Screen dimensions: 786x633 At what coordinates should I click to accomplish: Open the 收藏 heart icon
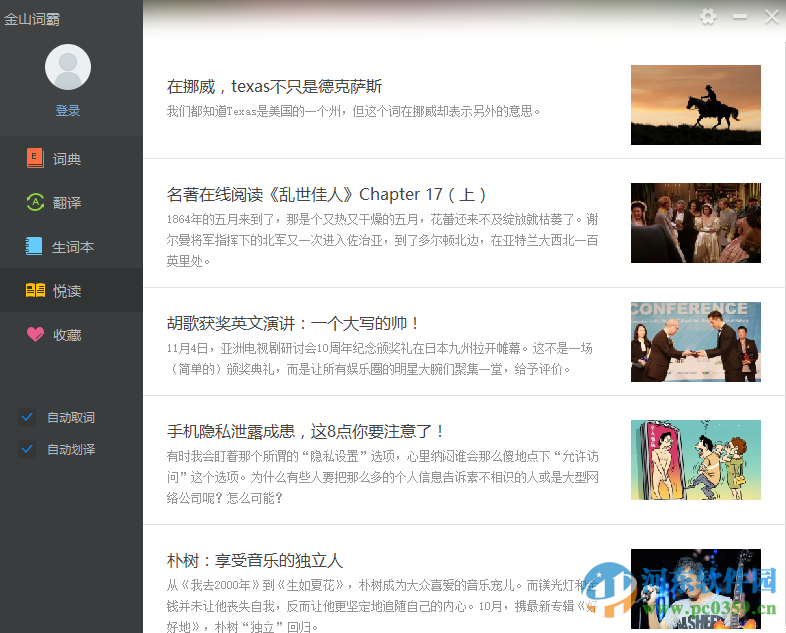pyautogui.click(x=35, y=334)
